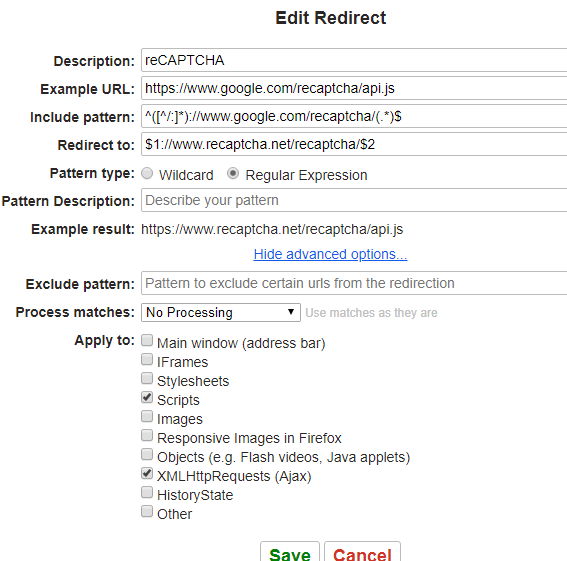Enable Responsive Images in Firefox checkbox
The width and height of the screenshot is (567, 561).
[147, 435]
